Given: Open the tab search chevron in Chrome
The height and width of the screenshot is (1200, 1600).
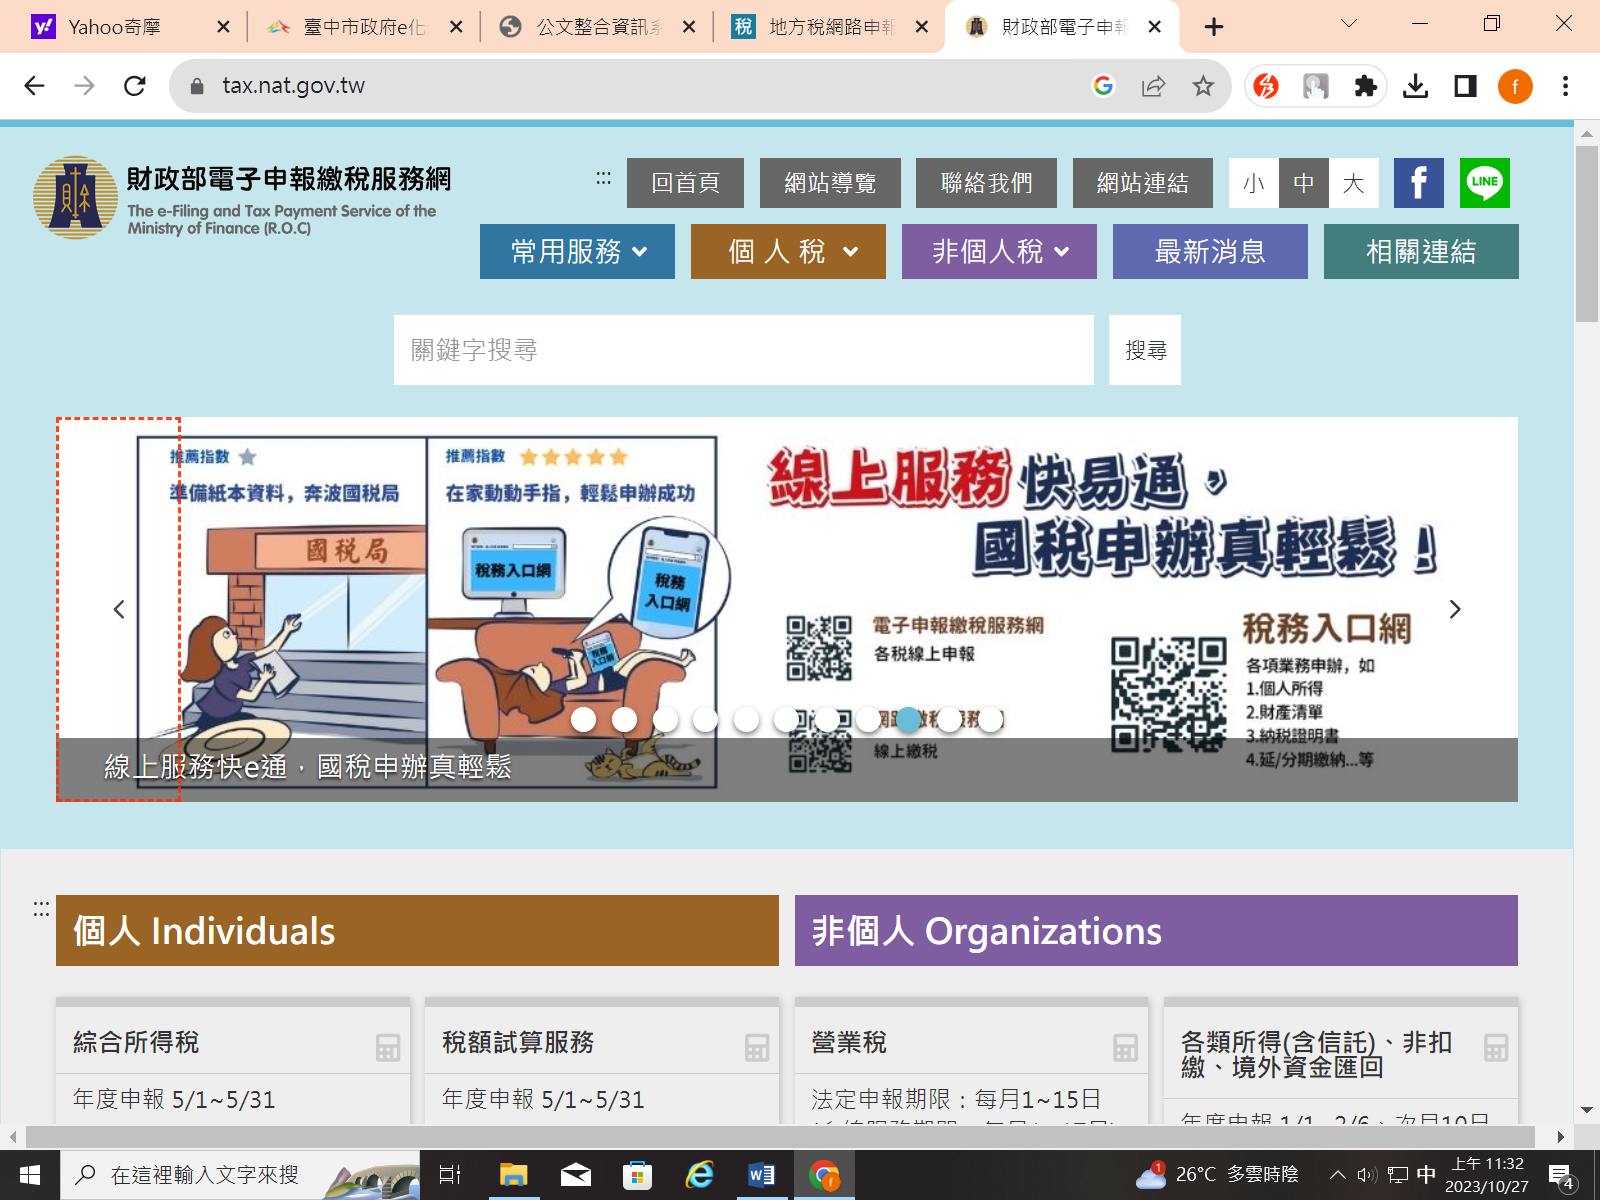Looking at the screenshot, I should point(1349,24).
